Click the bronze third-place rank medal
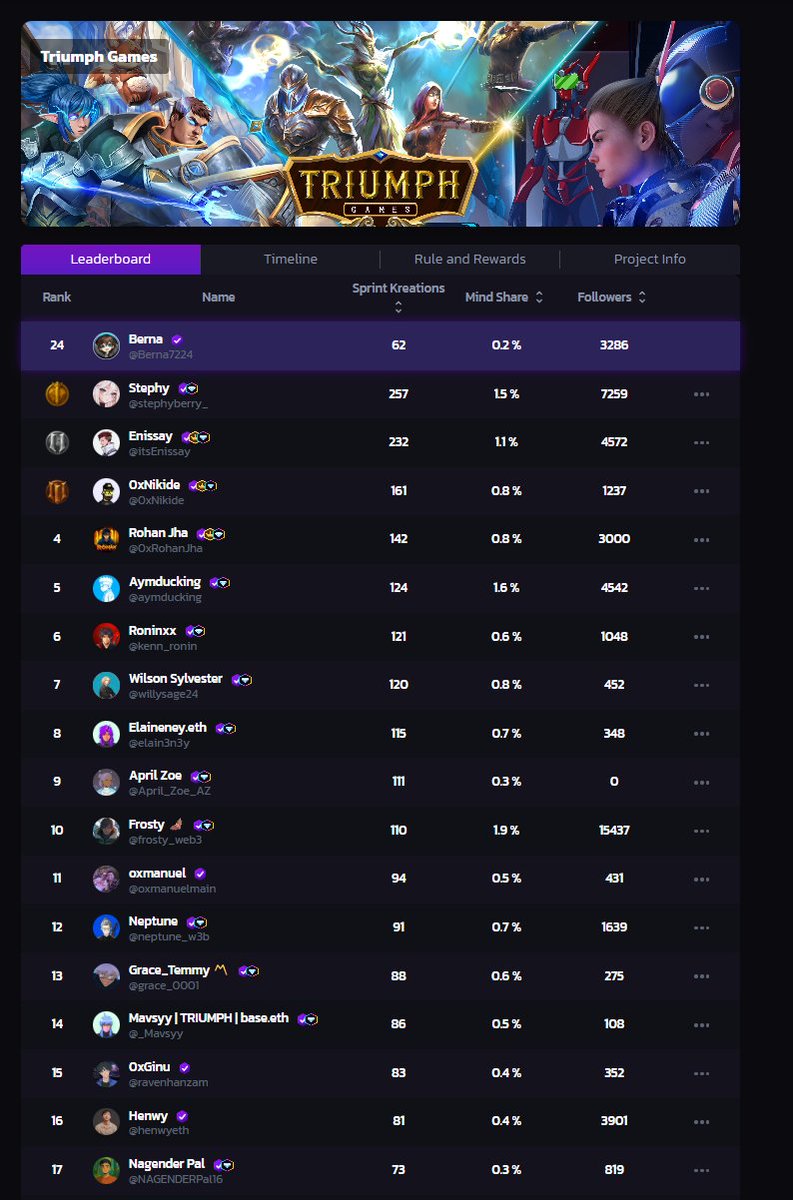The image size is (793, 1200). pos(57,491)
